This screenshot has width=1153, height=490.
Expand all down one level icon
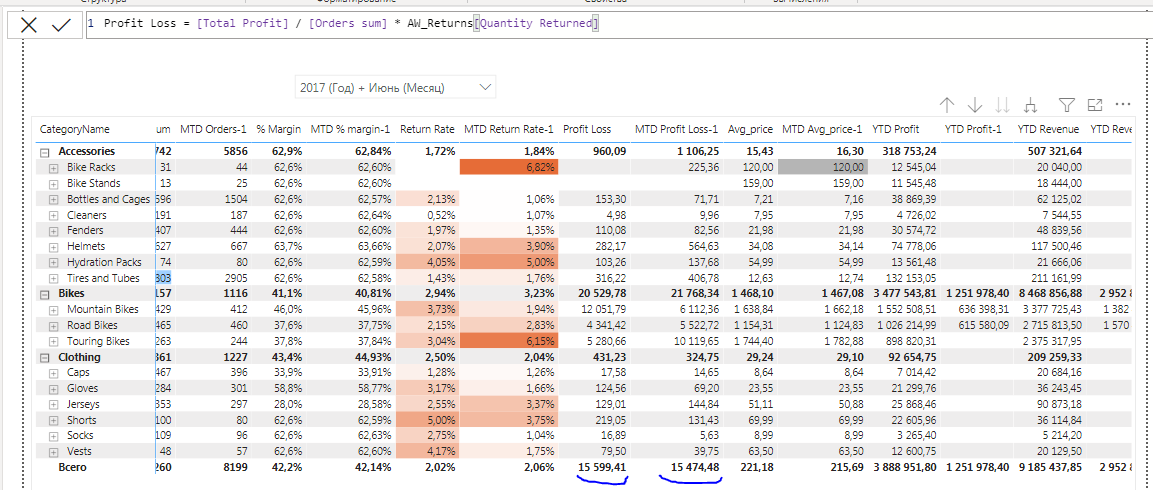click(1029, 105)
